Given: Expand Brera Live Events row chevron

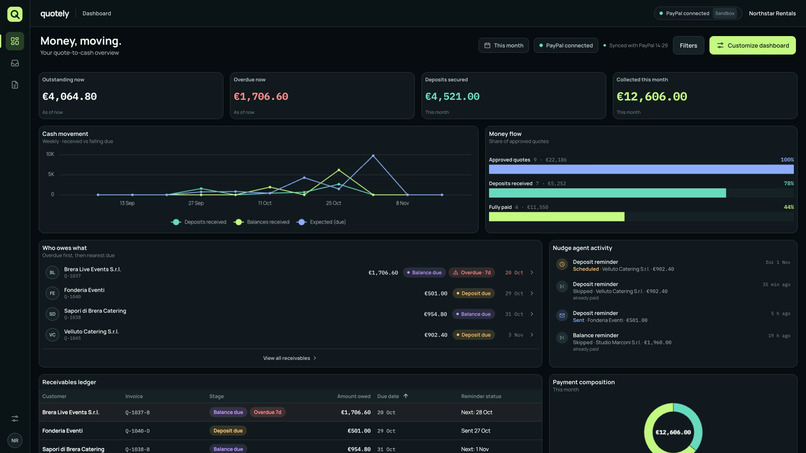Looking at the screenshot, I should pos(532,273).
